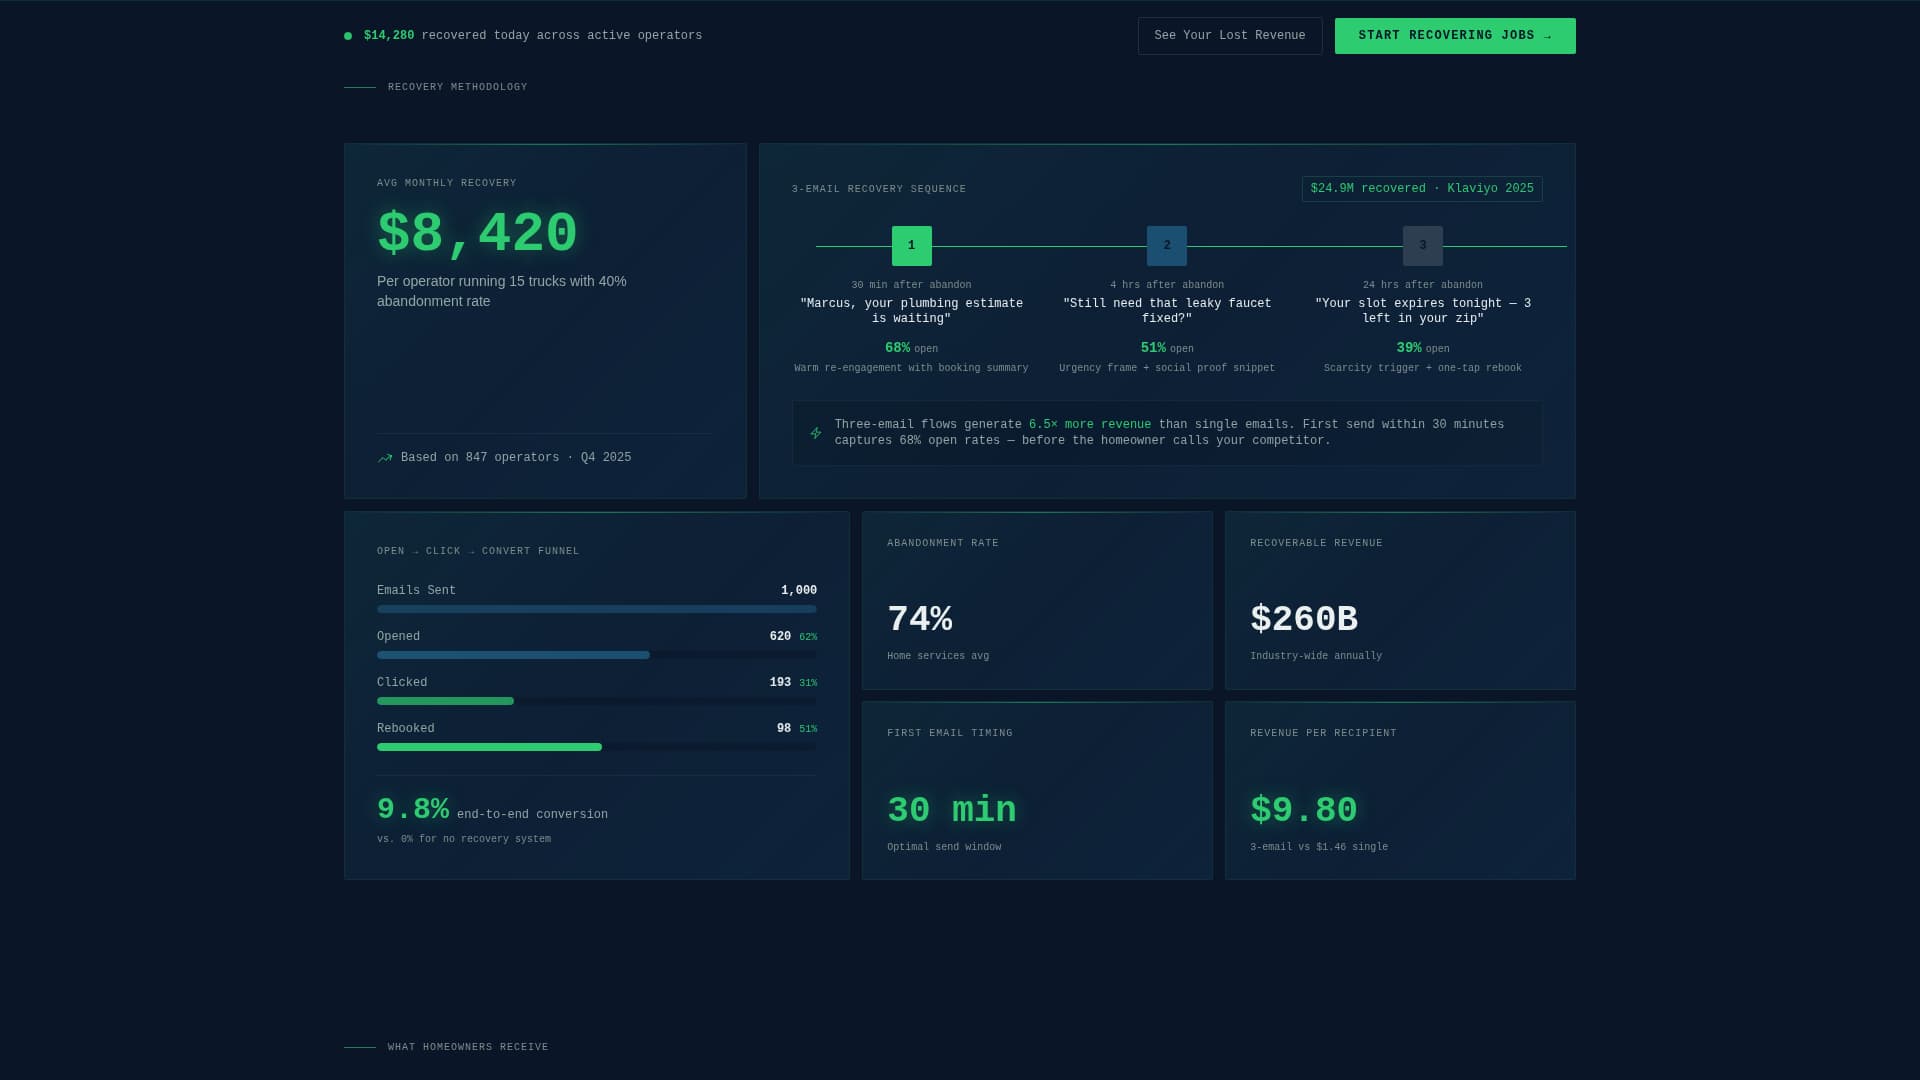This screenshot has height=1080, width=1920.
Task: Click the $8,420 monthly recovery figure
Action: click(477, 234)
